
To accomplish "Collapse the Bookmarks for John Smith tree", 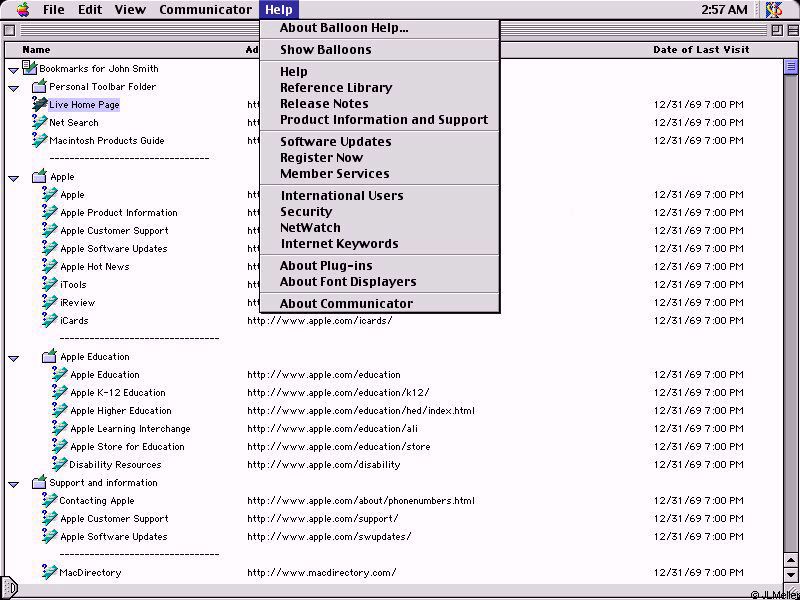I will click(x=13, y=70).
